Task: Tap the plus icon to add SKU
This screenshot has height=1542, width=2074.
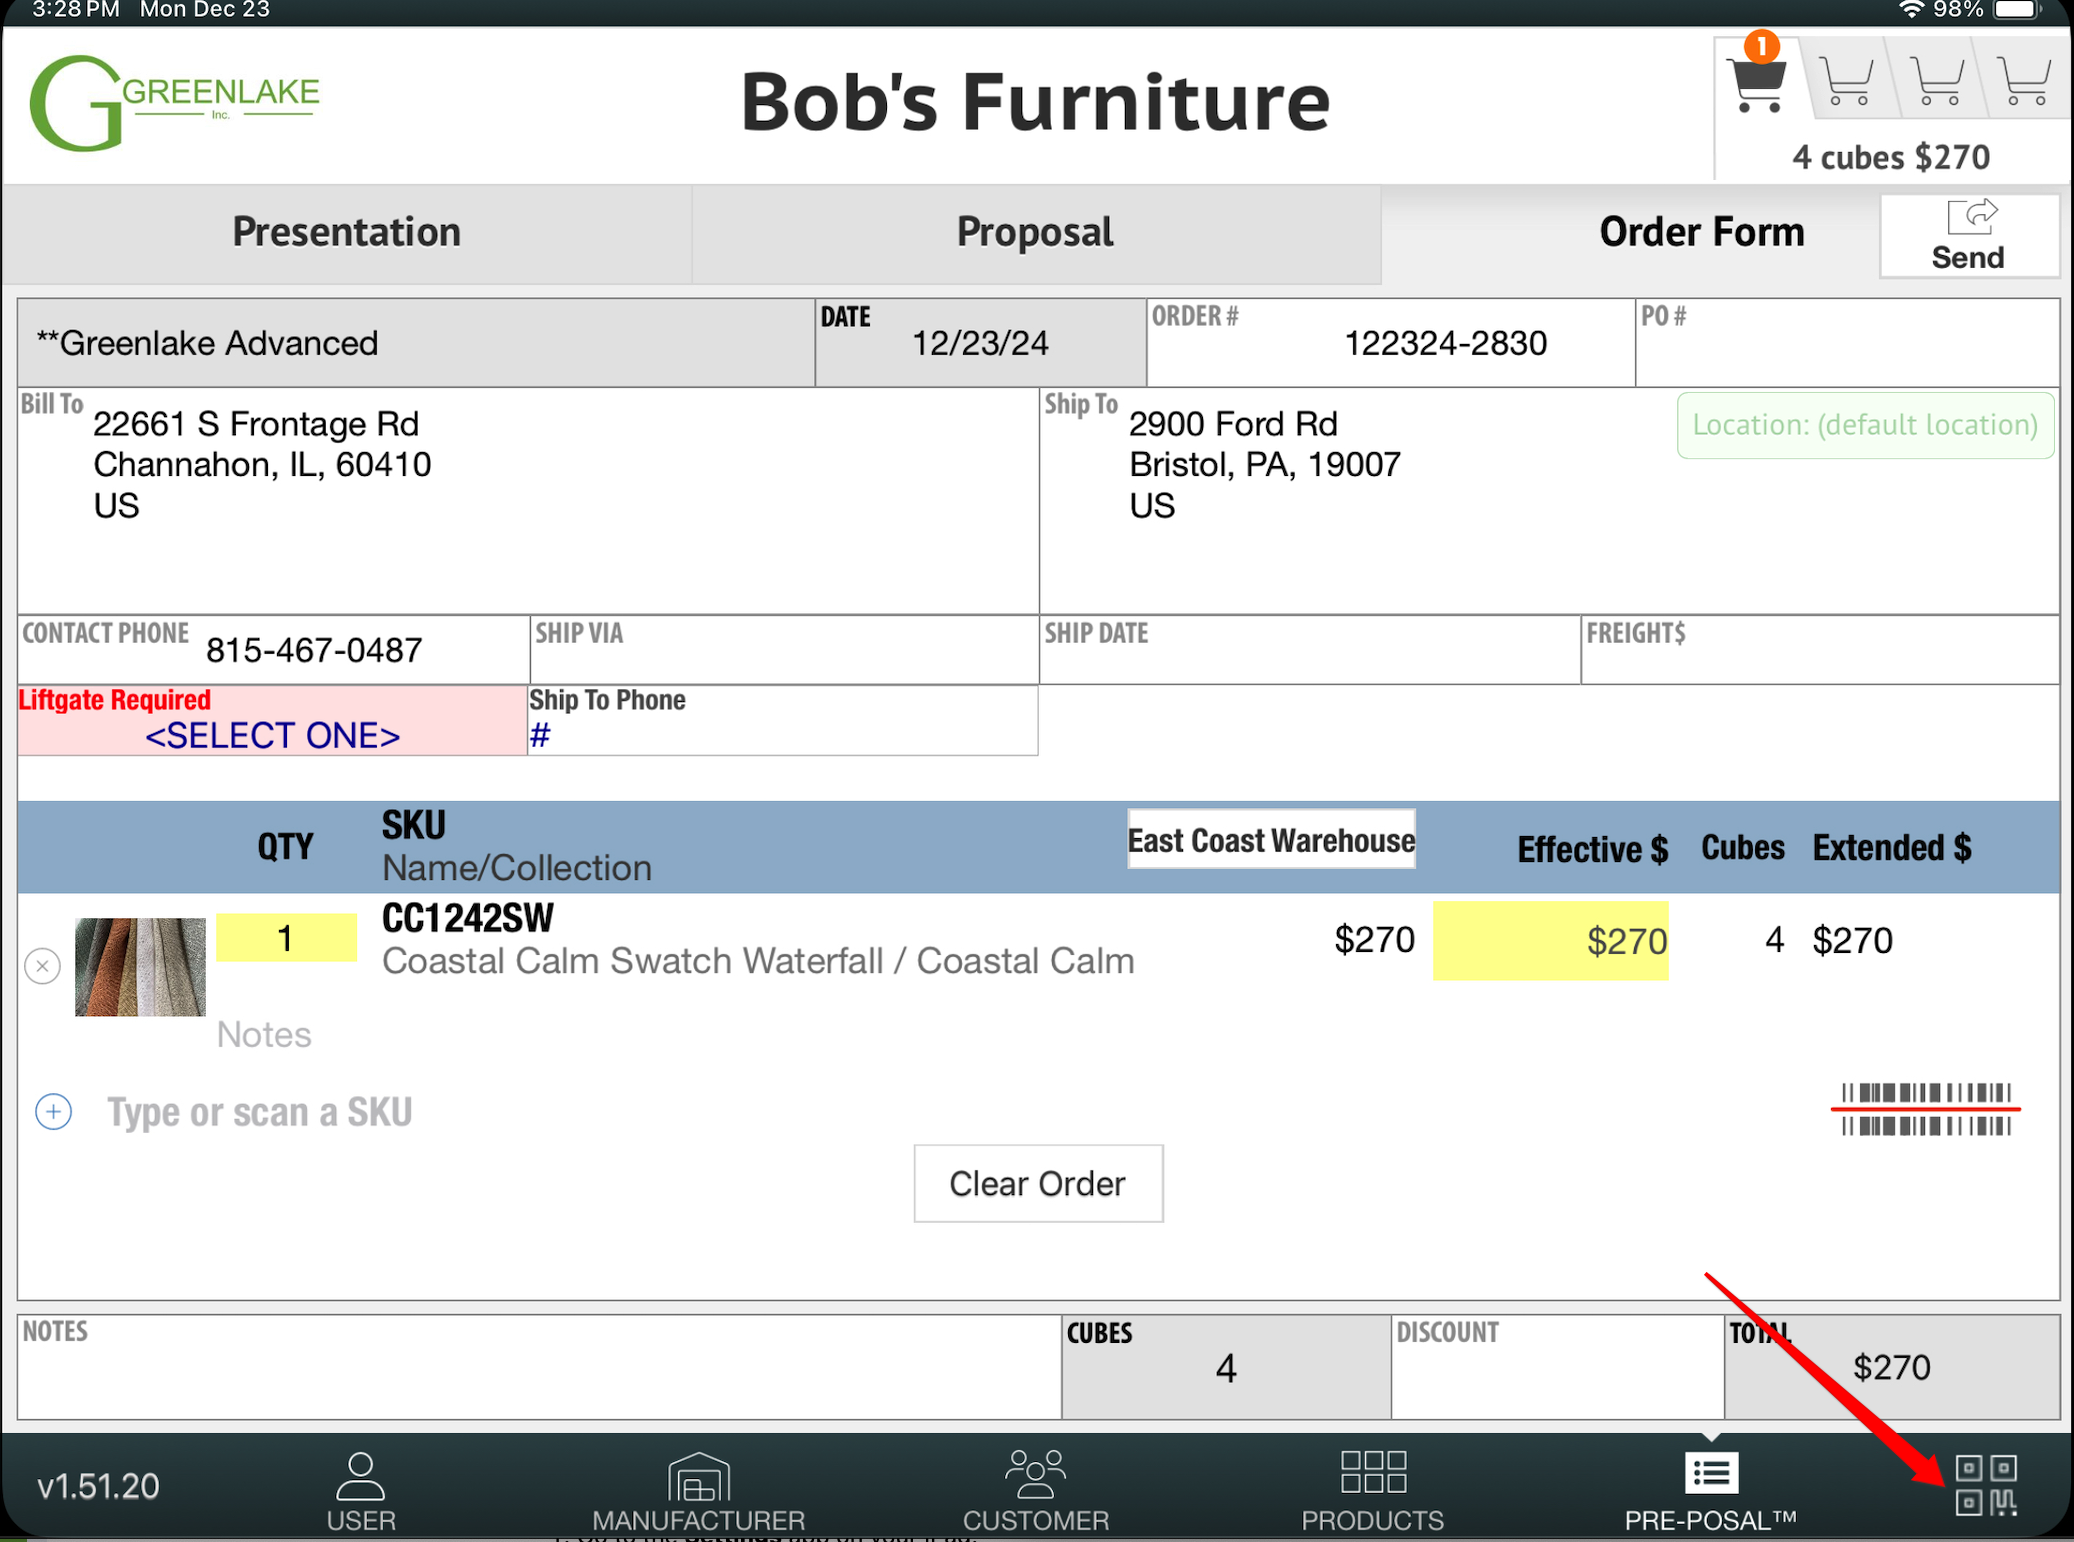Action: [53, 1112]
